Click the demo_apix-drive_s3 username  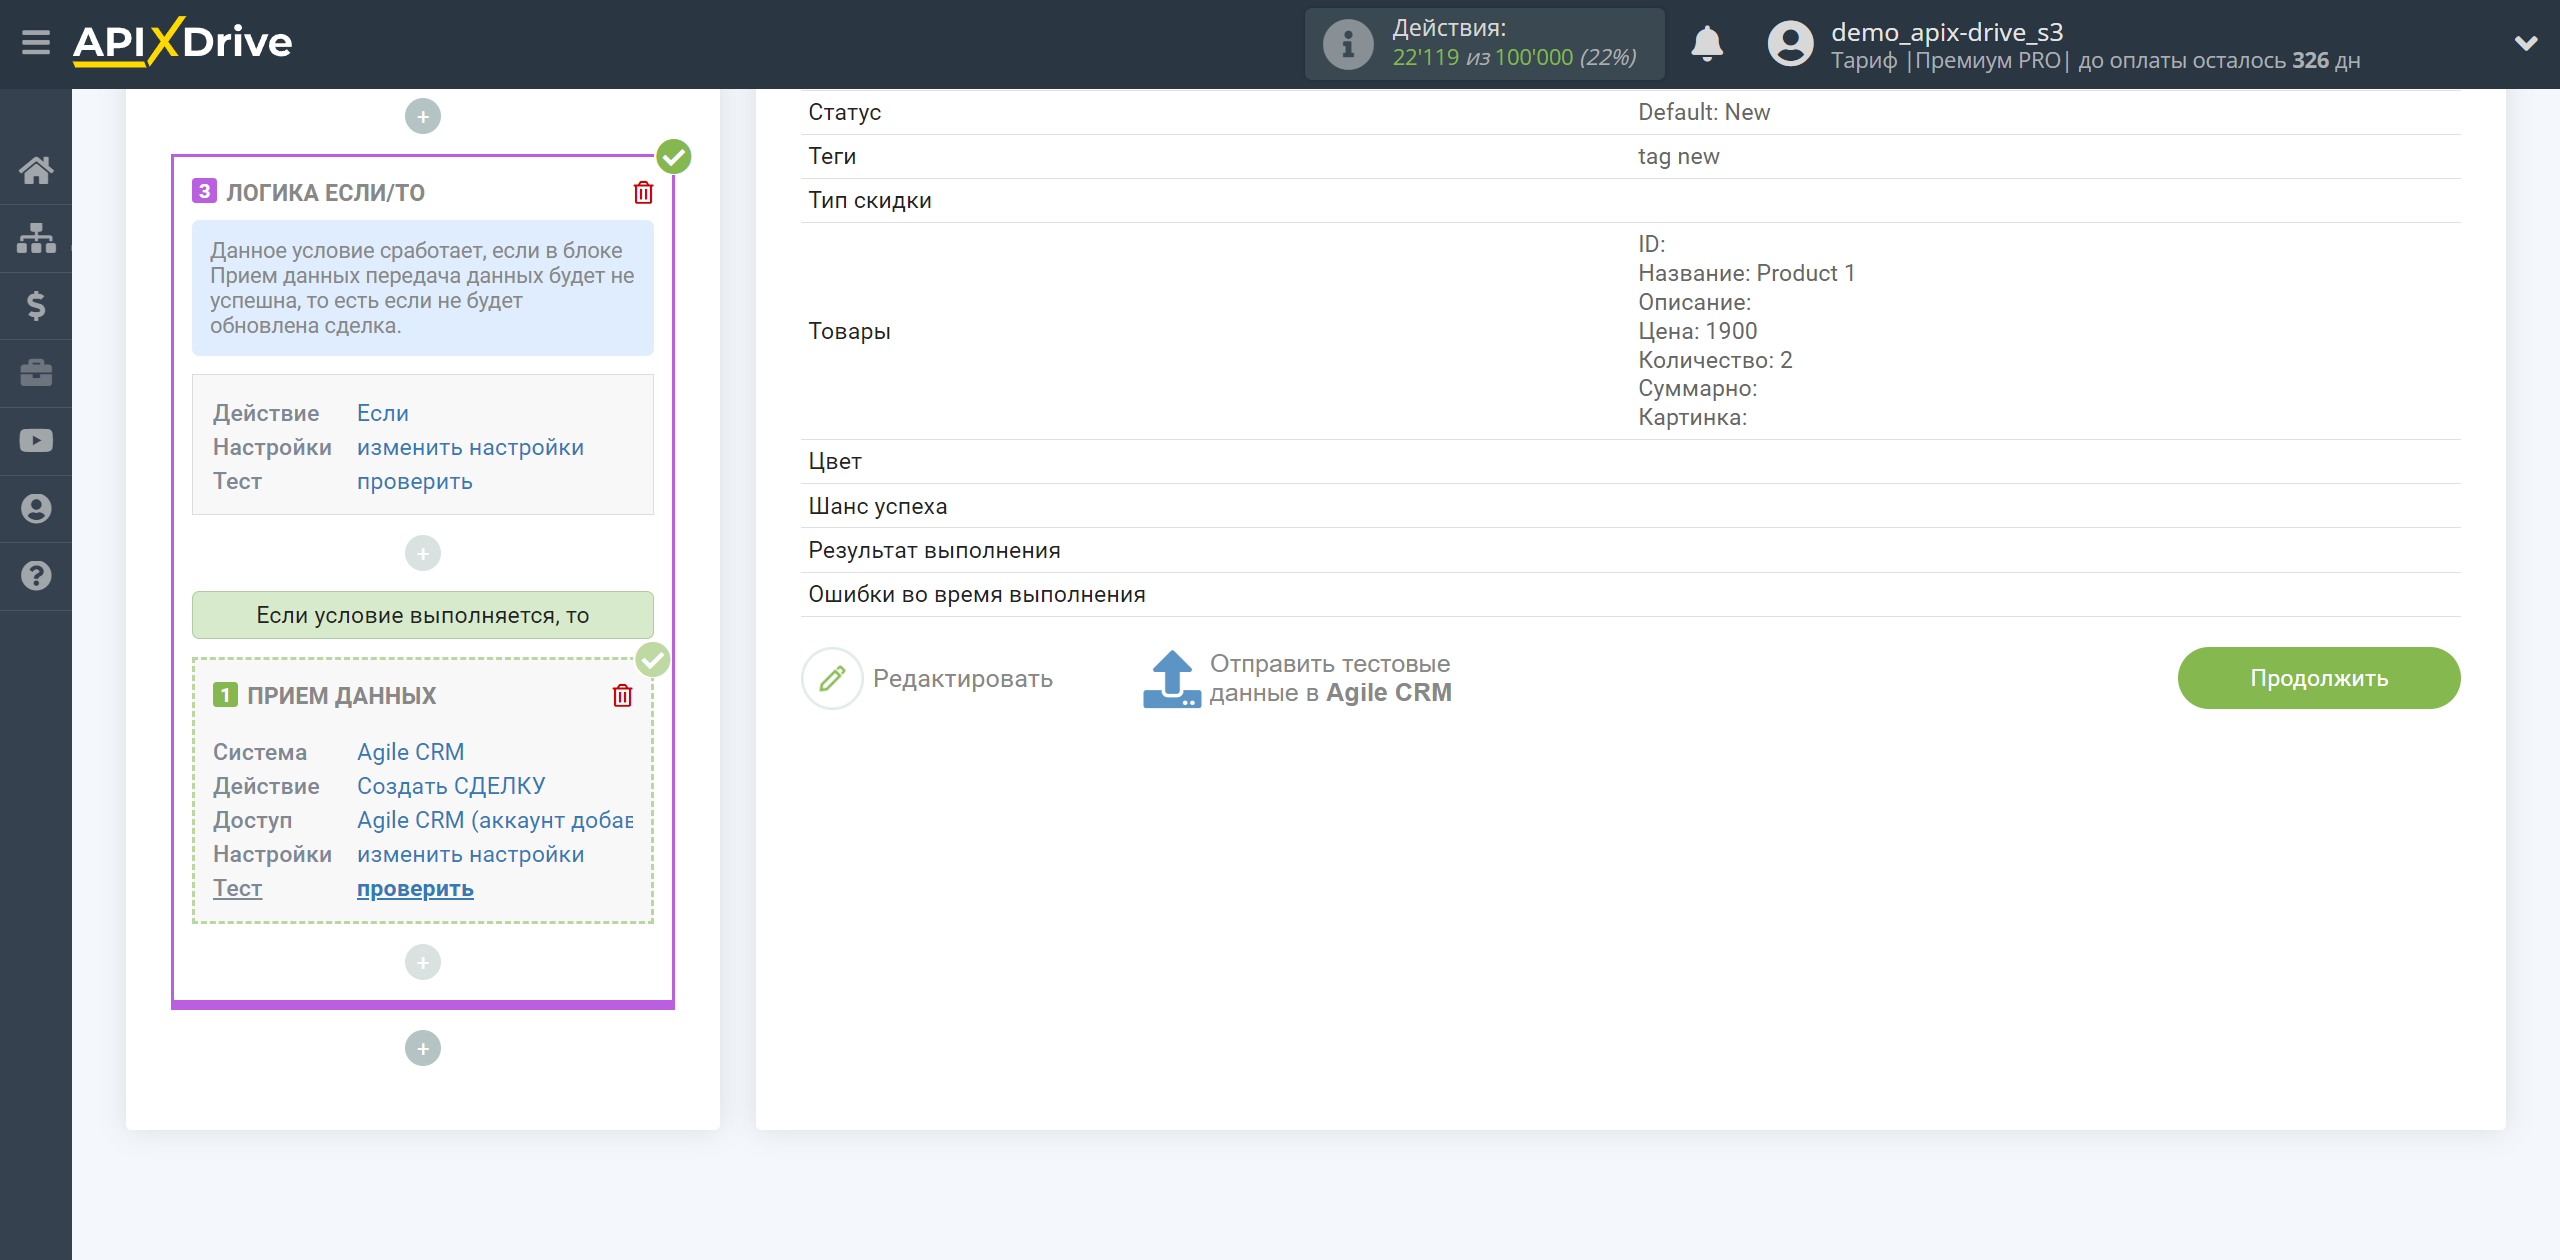point(1946,32)
